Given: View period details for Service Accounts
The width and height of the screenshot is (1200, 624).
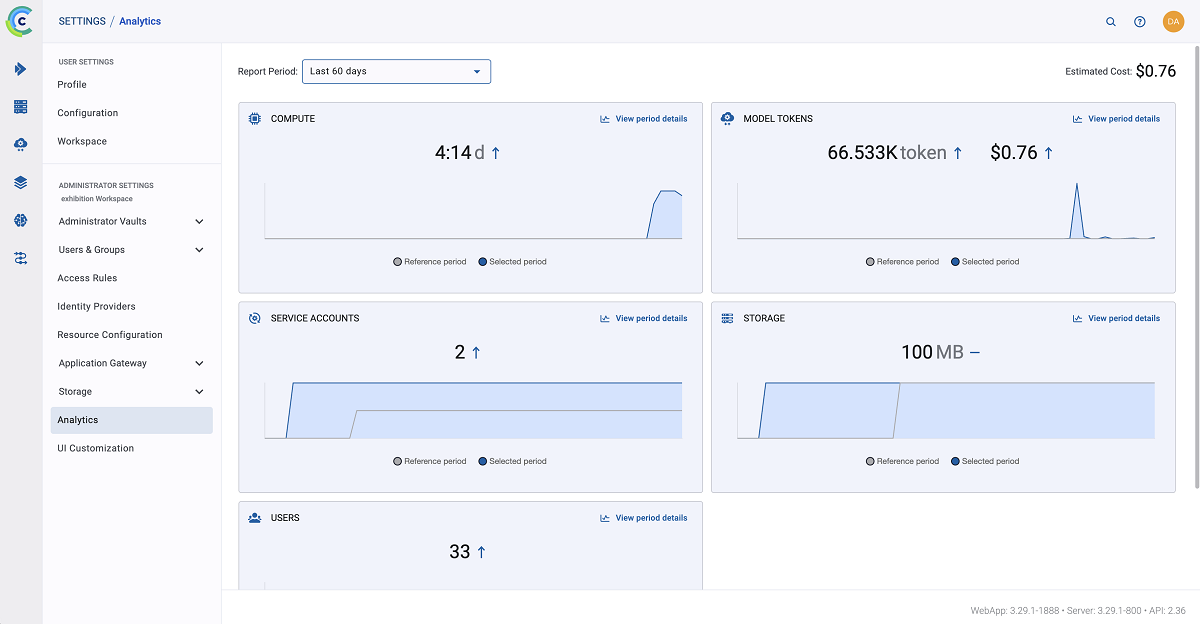Looking at the screenshot, I should 643,318.
